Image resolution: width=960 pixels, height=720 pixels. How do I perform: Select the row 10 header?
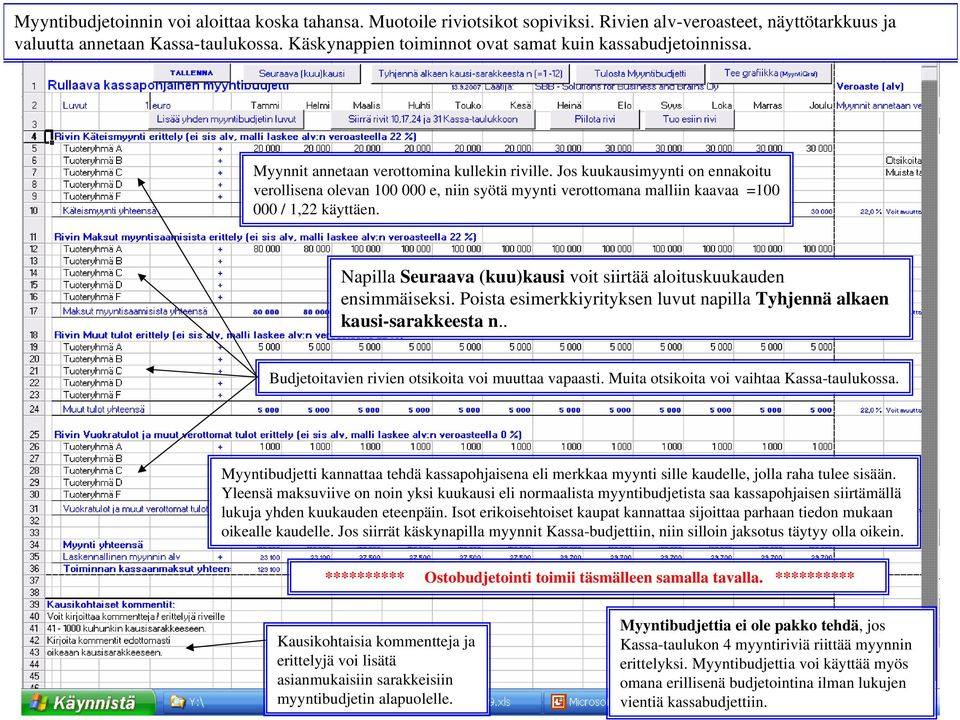34,211
